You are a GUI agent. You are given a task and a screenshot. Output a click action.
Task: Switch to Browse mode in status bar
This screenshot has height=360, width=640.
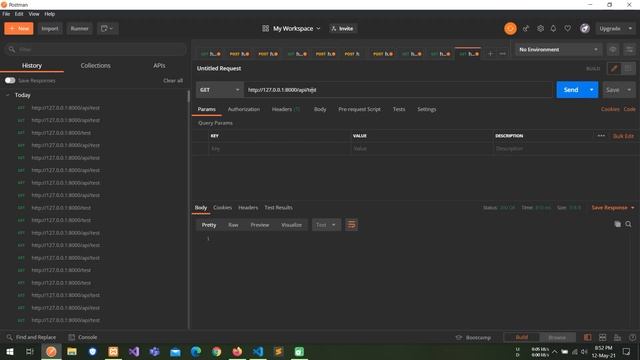click(x=557, y=338)
